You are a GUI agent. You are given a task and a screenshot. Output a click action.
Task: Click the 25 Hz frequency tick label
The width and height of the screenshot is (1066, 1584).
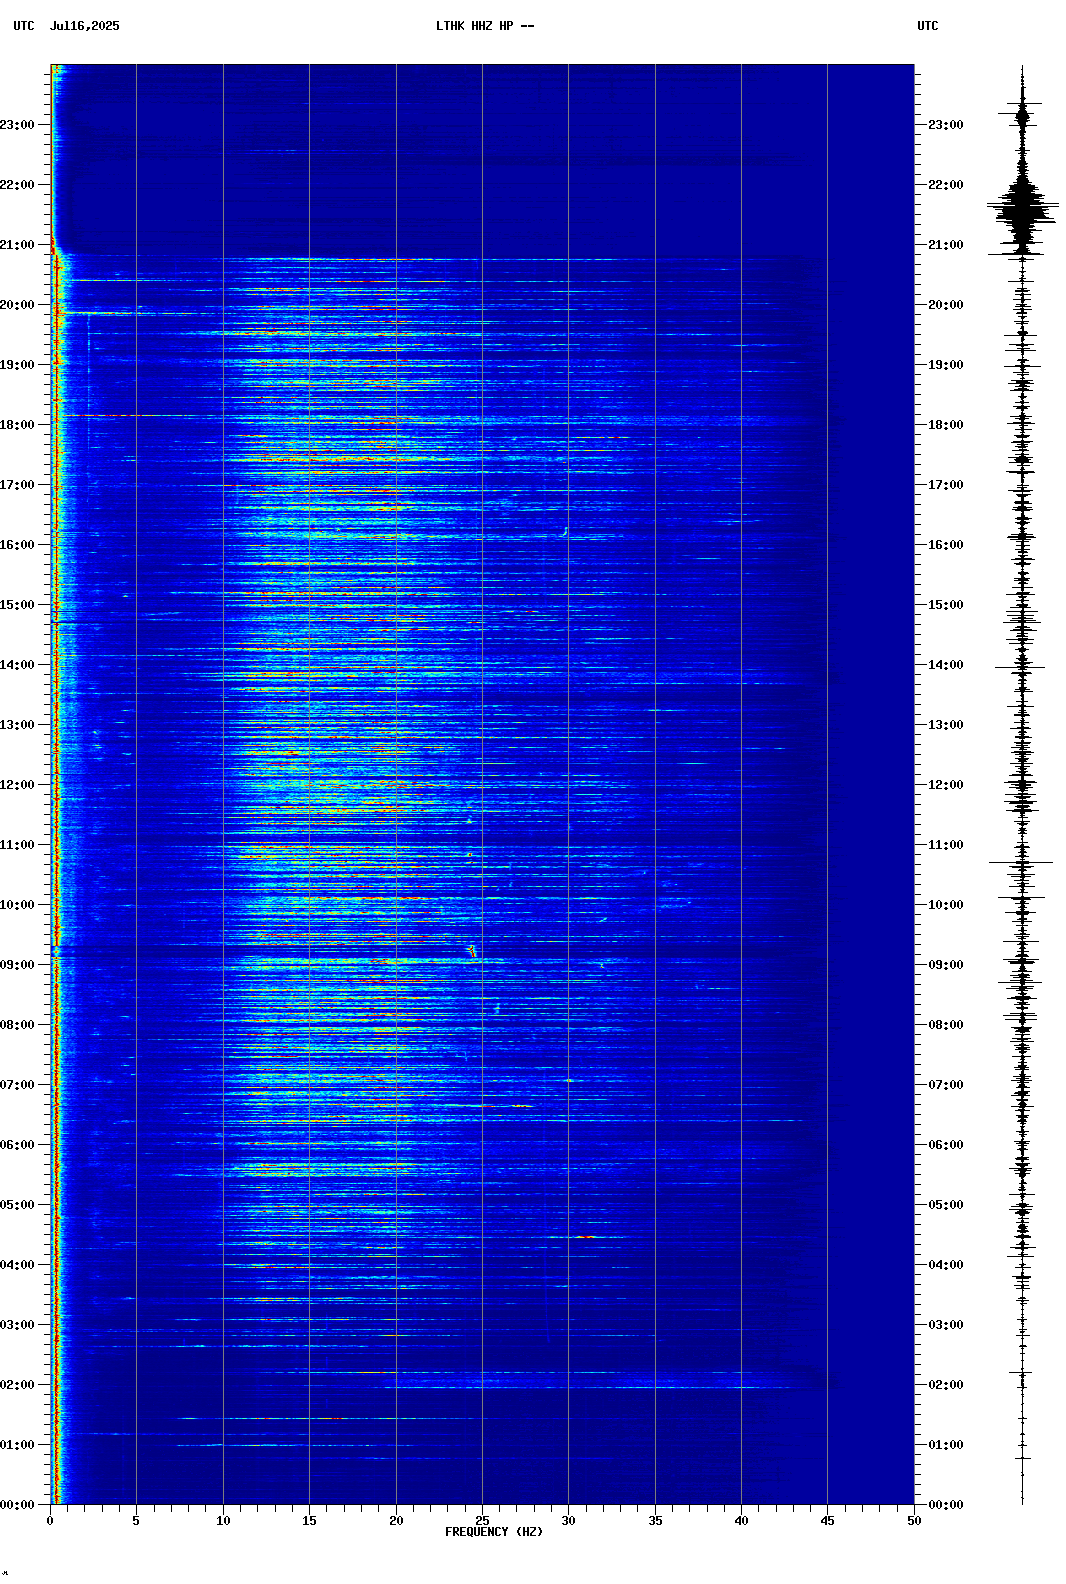482,1521
